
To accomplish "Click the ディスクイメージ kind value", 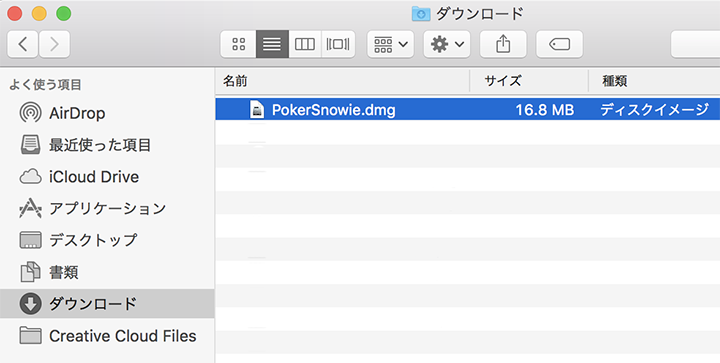I will [x=654, y=110].
